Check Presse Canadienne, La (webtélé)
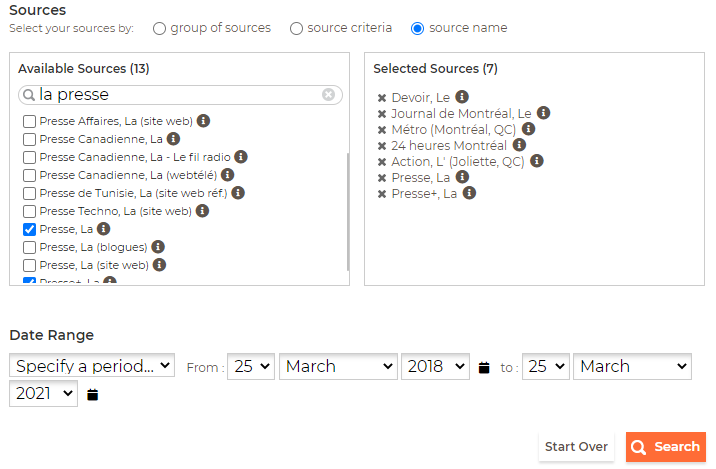 coord(30,175)
